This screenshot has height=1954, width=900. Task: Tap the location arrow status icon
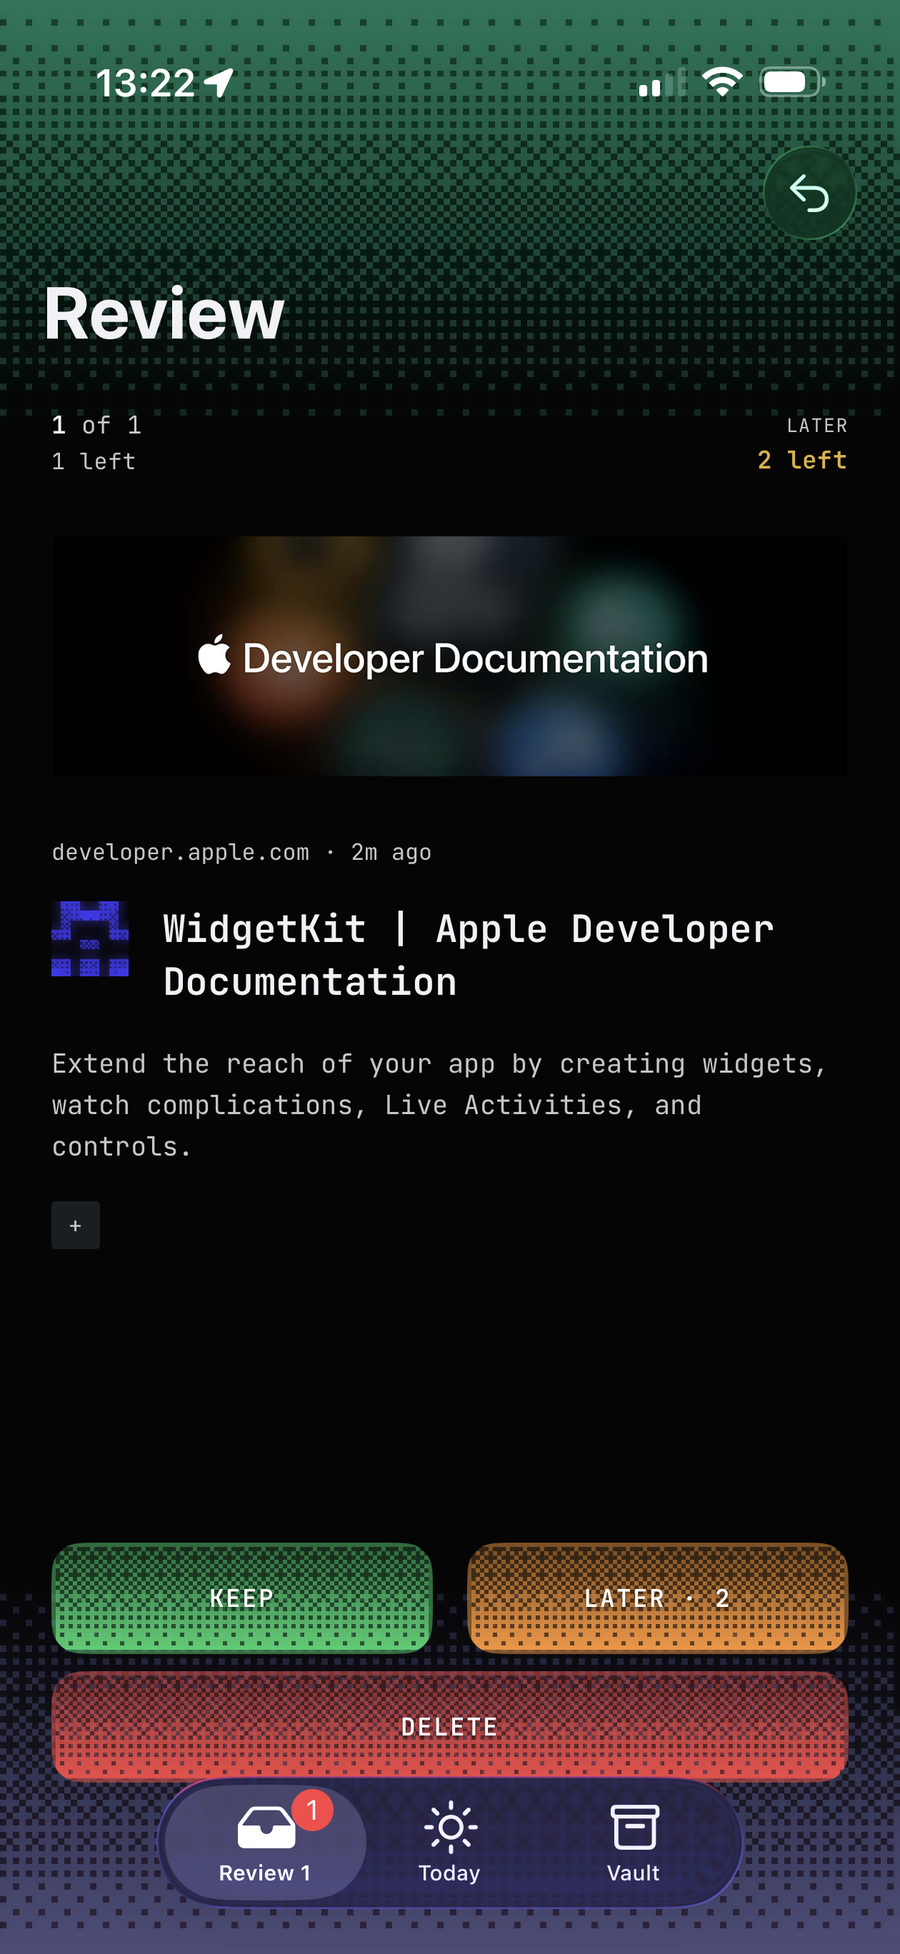(219, 83)
